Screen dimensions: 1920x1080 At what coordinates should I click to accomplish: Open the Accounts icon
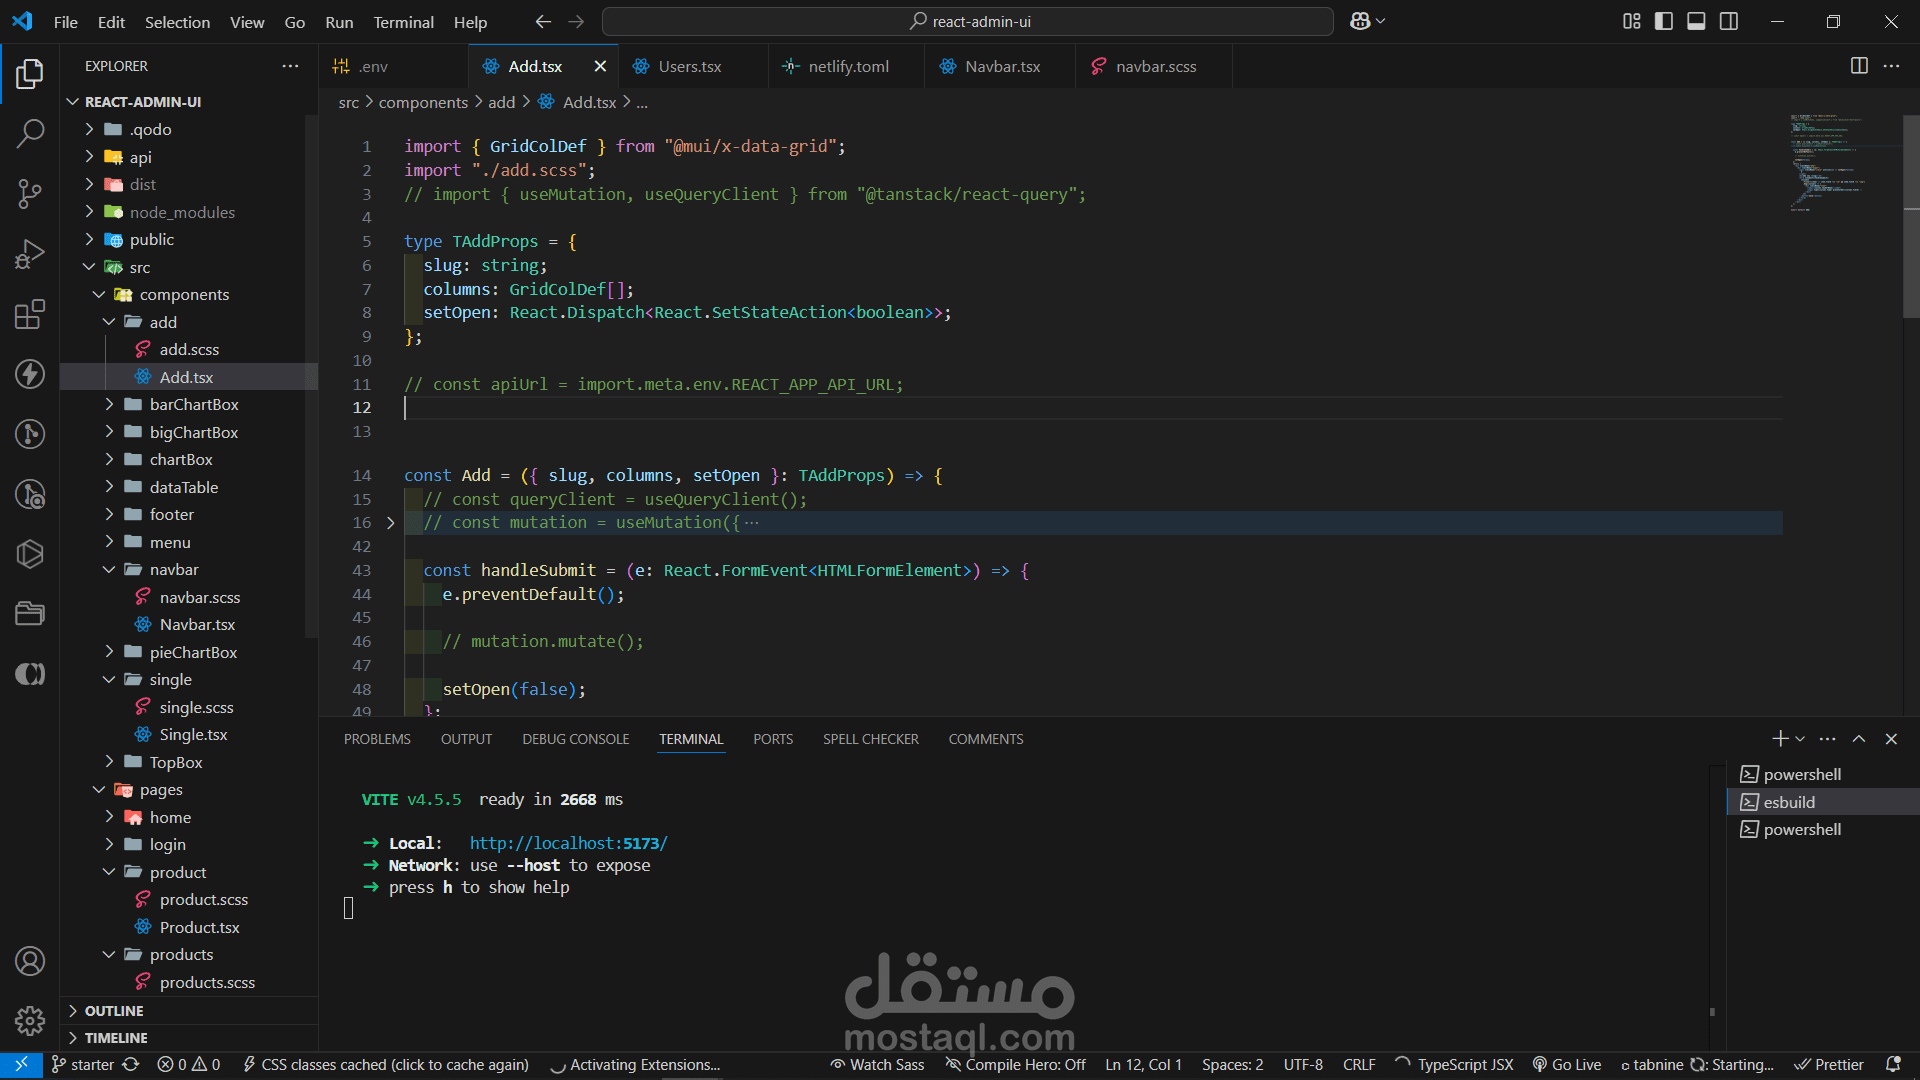coord(30,961)
